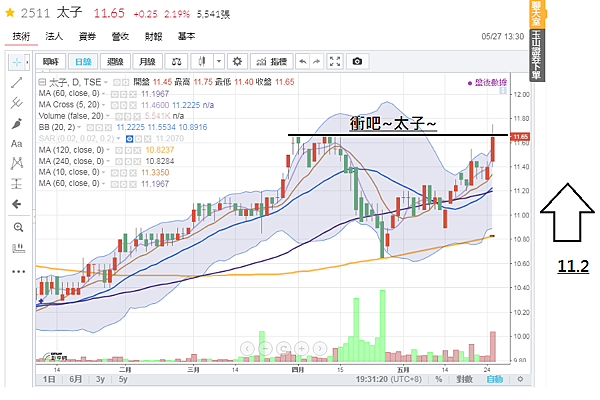Open the compare symbols scales icon

(x=176, y=61)
